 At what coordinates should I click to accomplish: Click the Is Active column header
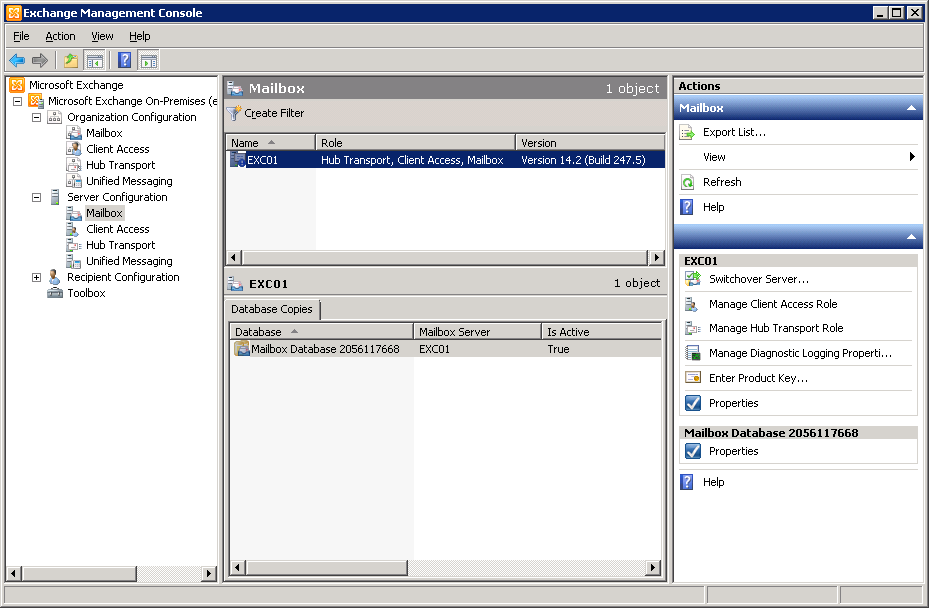tap(601, 332)
